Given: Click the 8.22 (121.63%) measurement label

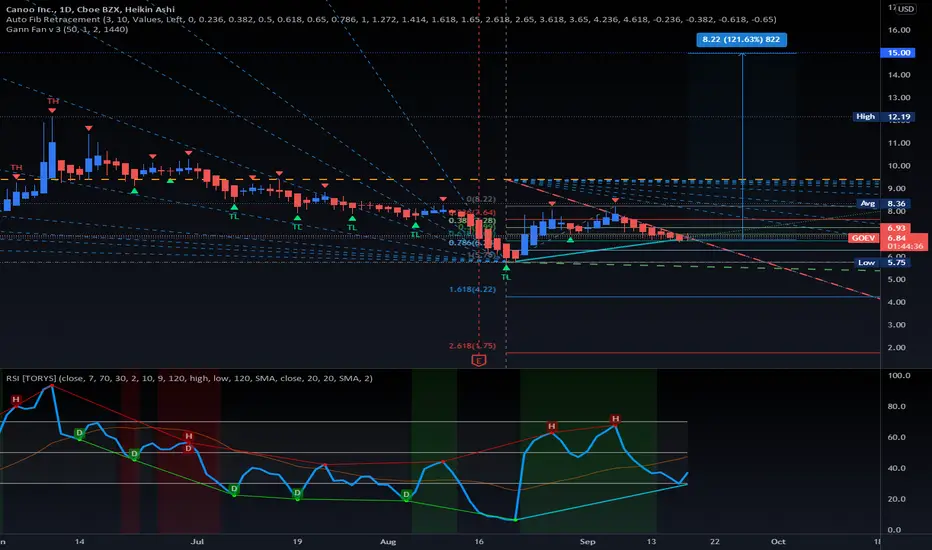Looking at the screenshot, I should pos(741,39).
